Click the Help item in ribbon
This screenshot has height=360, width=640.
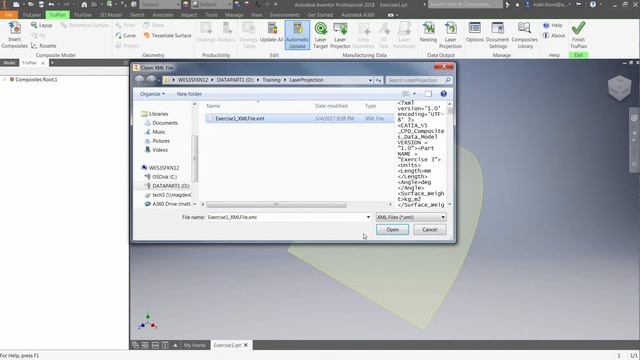pos(553,25)
